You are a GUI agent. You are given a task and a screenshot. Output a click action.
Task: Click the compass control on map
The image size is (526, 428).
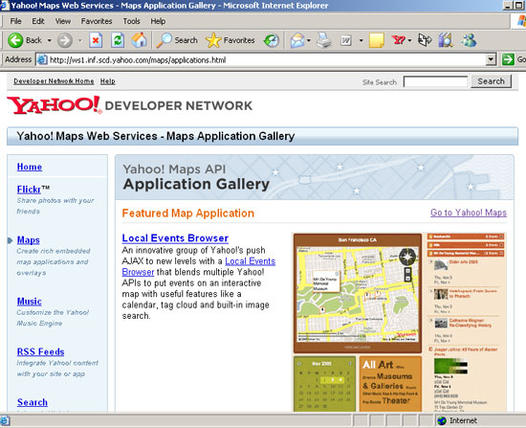[x=407, y=257]
